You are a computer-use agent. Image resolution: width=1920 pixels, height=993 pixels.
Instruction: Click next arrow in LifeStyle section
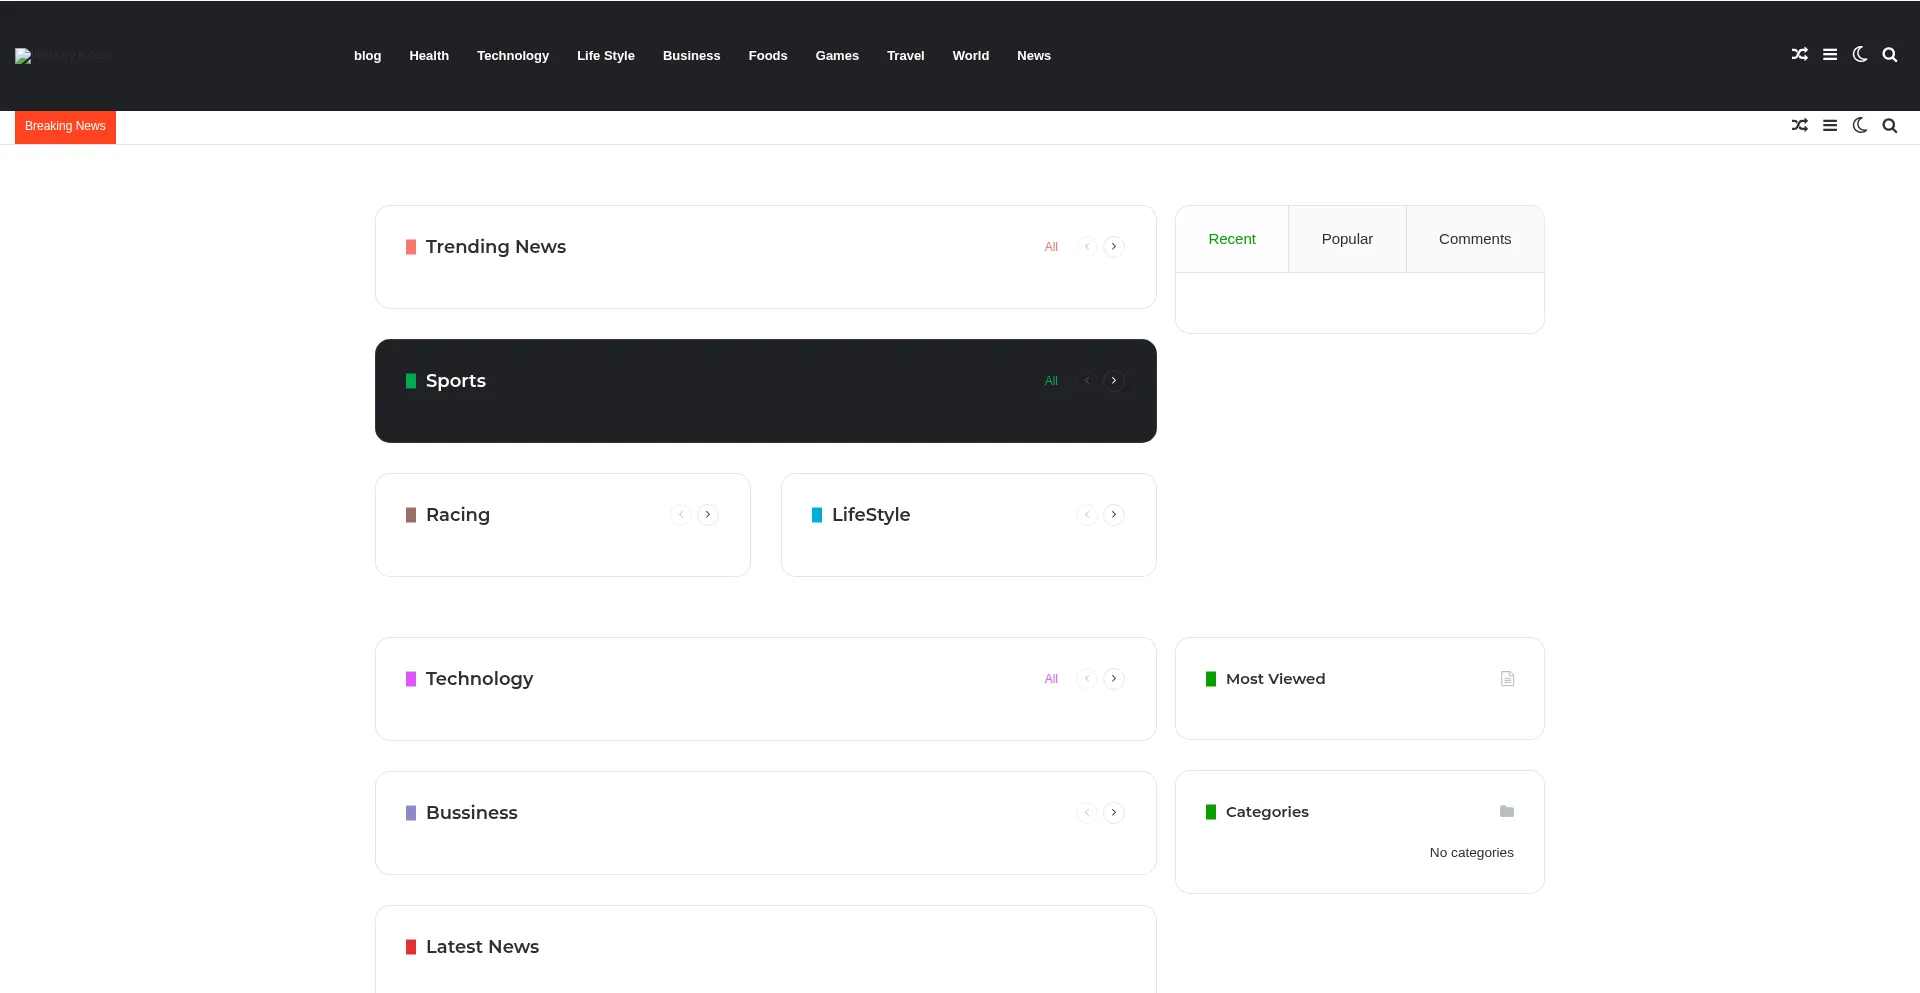[x=1113, y=515]
